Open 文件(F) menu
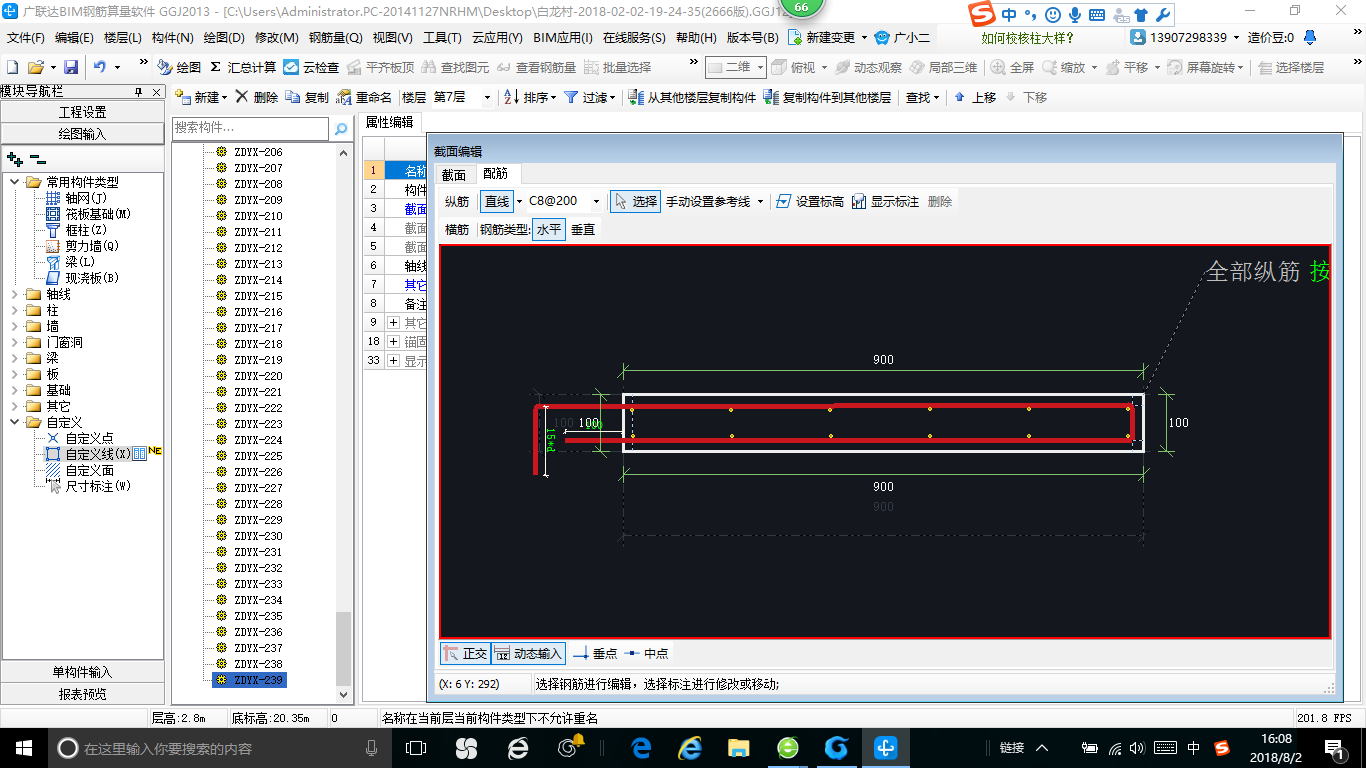Viewport: 1366px width, 768px height. click(x=26, y=38)
